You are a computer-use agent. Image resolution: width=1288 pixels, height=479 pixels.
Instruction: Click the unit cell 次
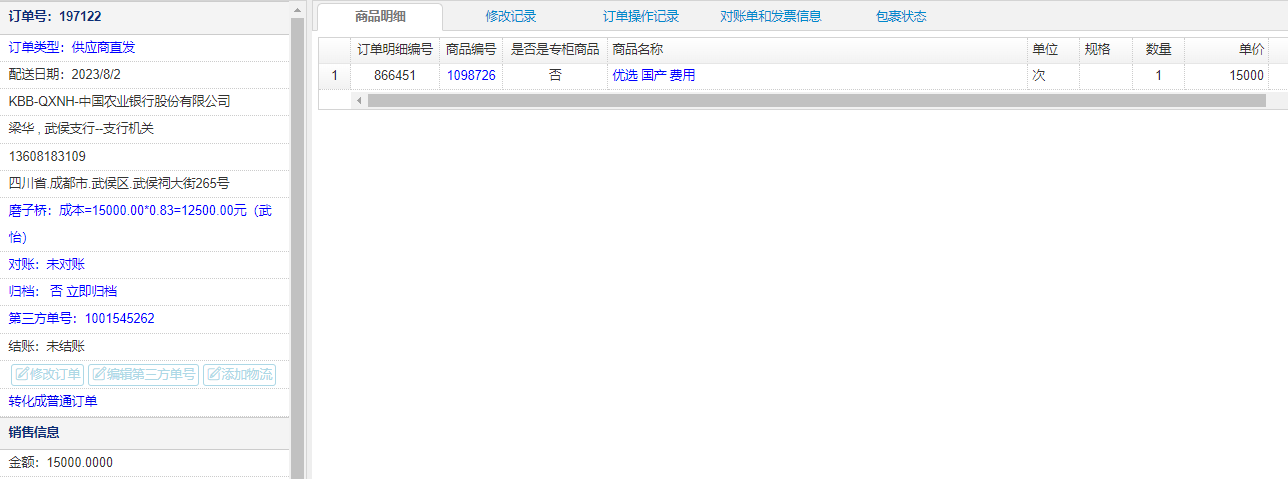pyautogui.click(x=1053, y=75)
